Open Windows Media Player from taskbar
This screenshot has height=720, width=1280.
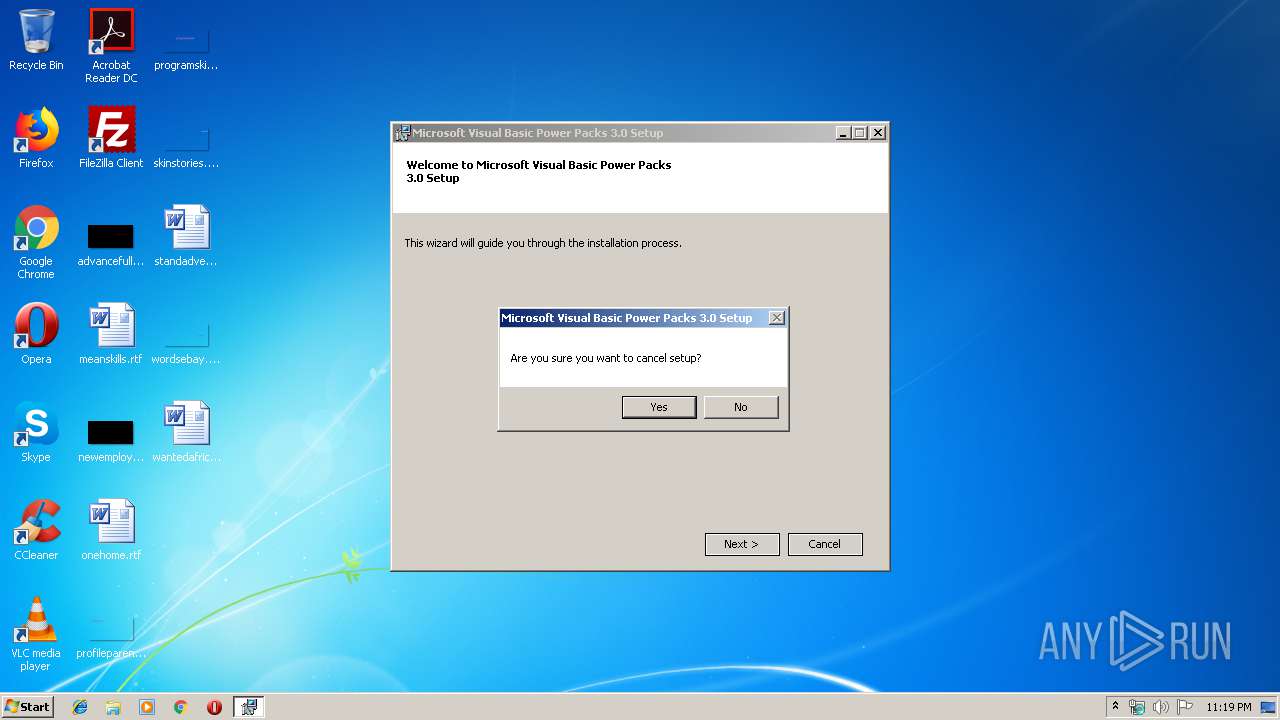pos(147,707)
